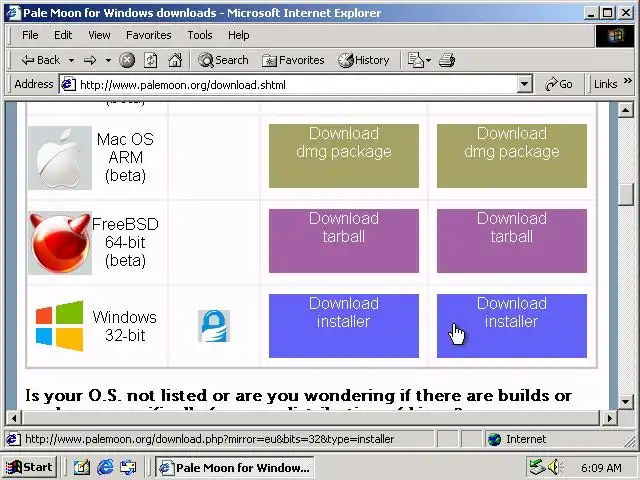
Task: Click the page icon in the address bar
Action: (69, 84)
